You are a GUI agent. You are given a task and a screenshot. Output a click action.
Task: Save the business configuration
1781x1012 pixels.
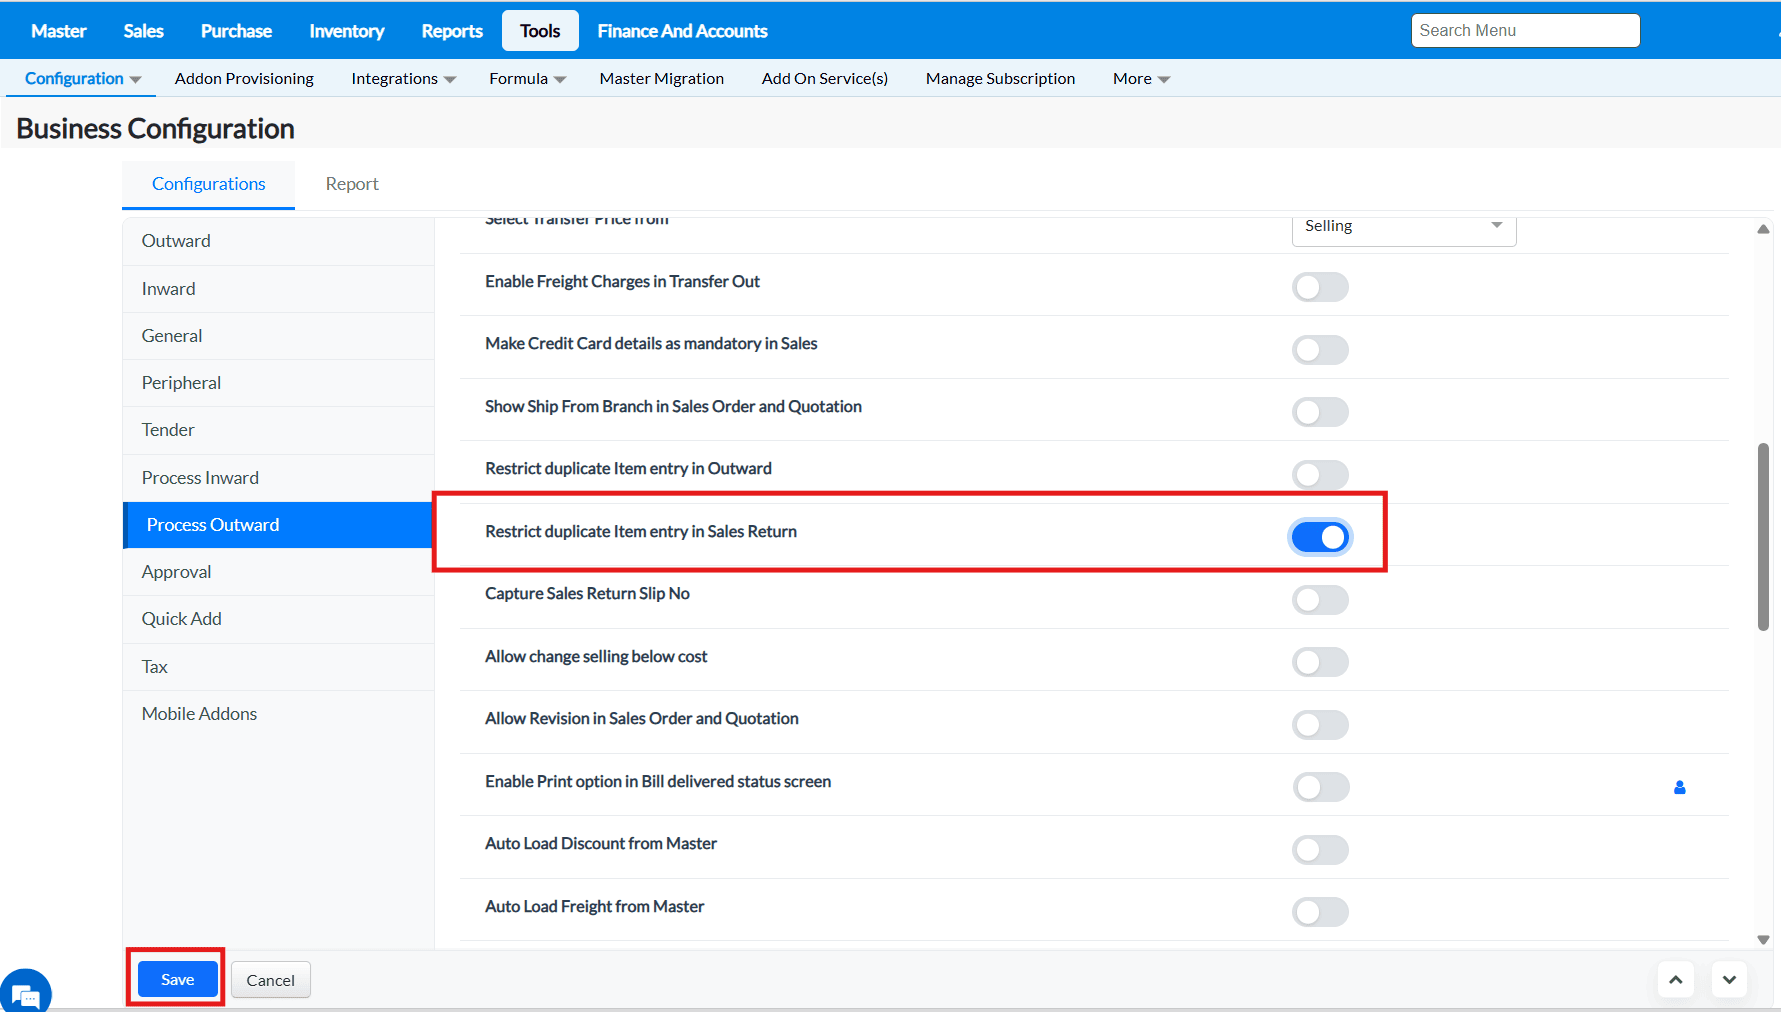pos(177,980)
